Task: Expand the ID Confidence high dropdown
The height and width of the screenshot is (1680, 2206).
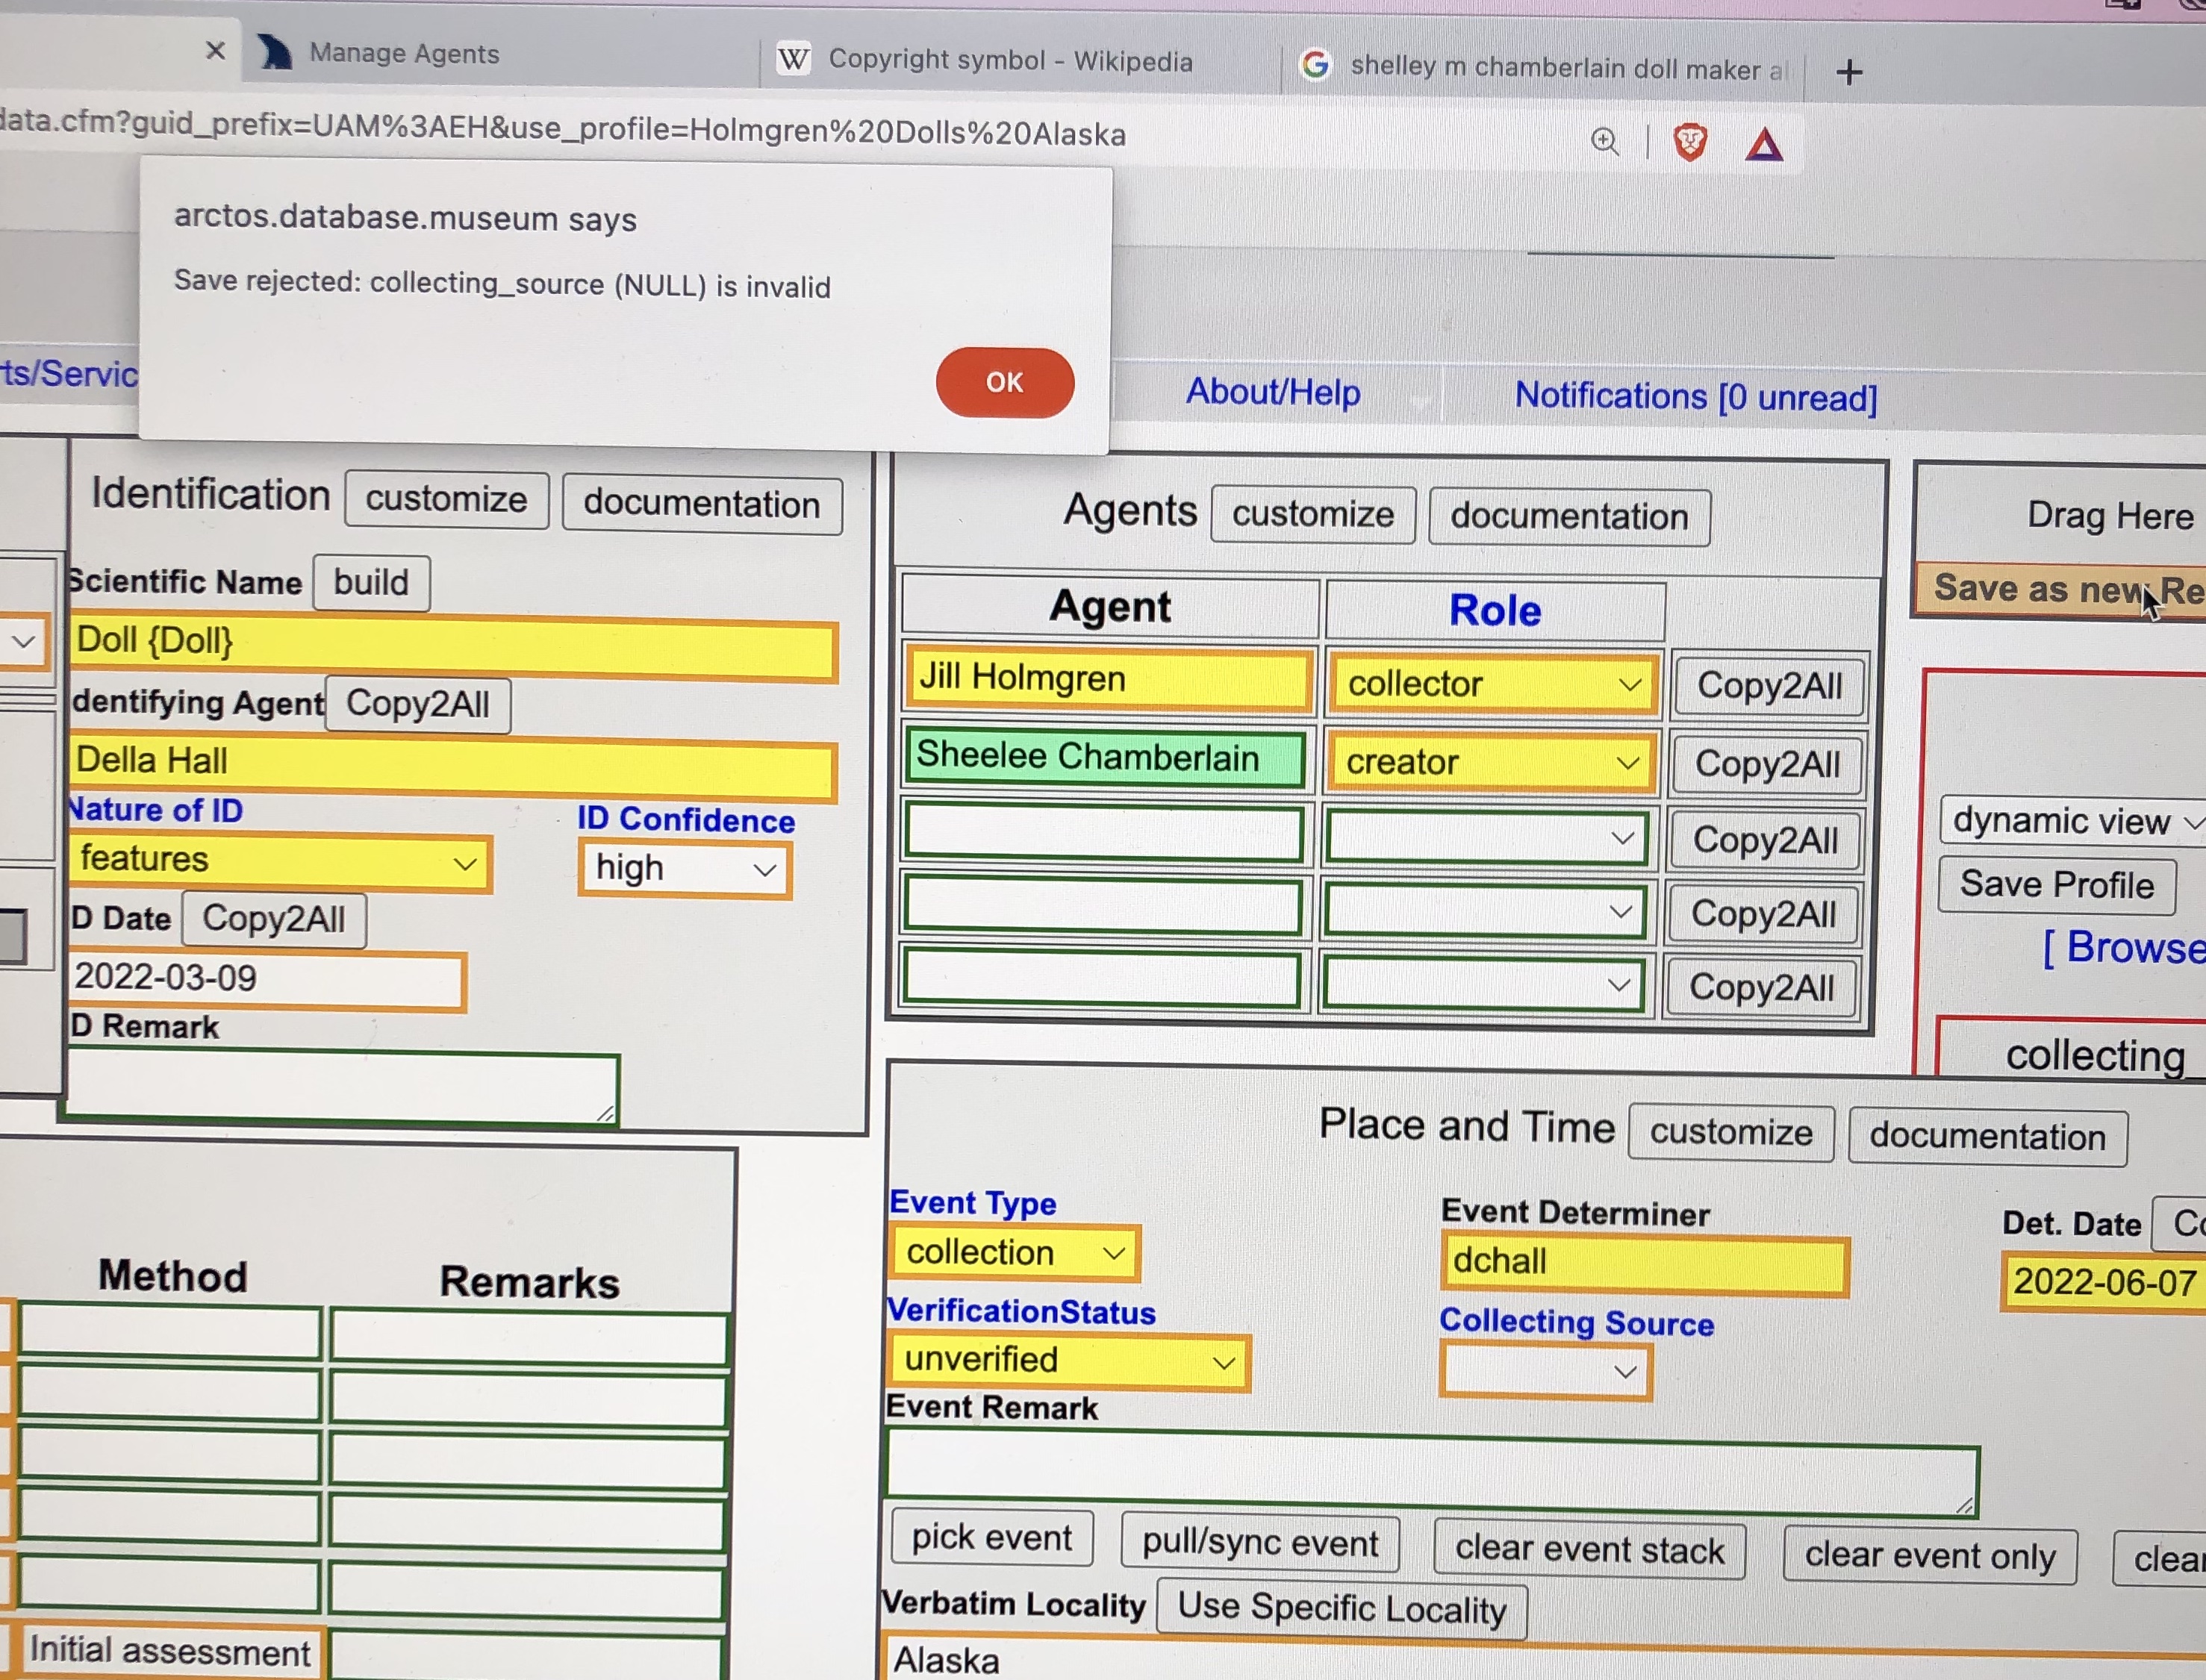Action: [685, 868]
